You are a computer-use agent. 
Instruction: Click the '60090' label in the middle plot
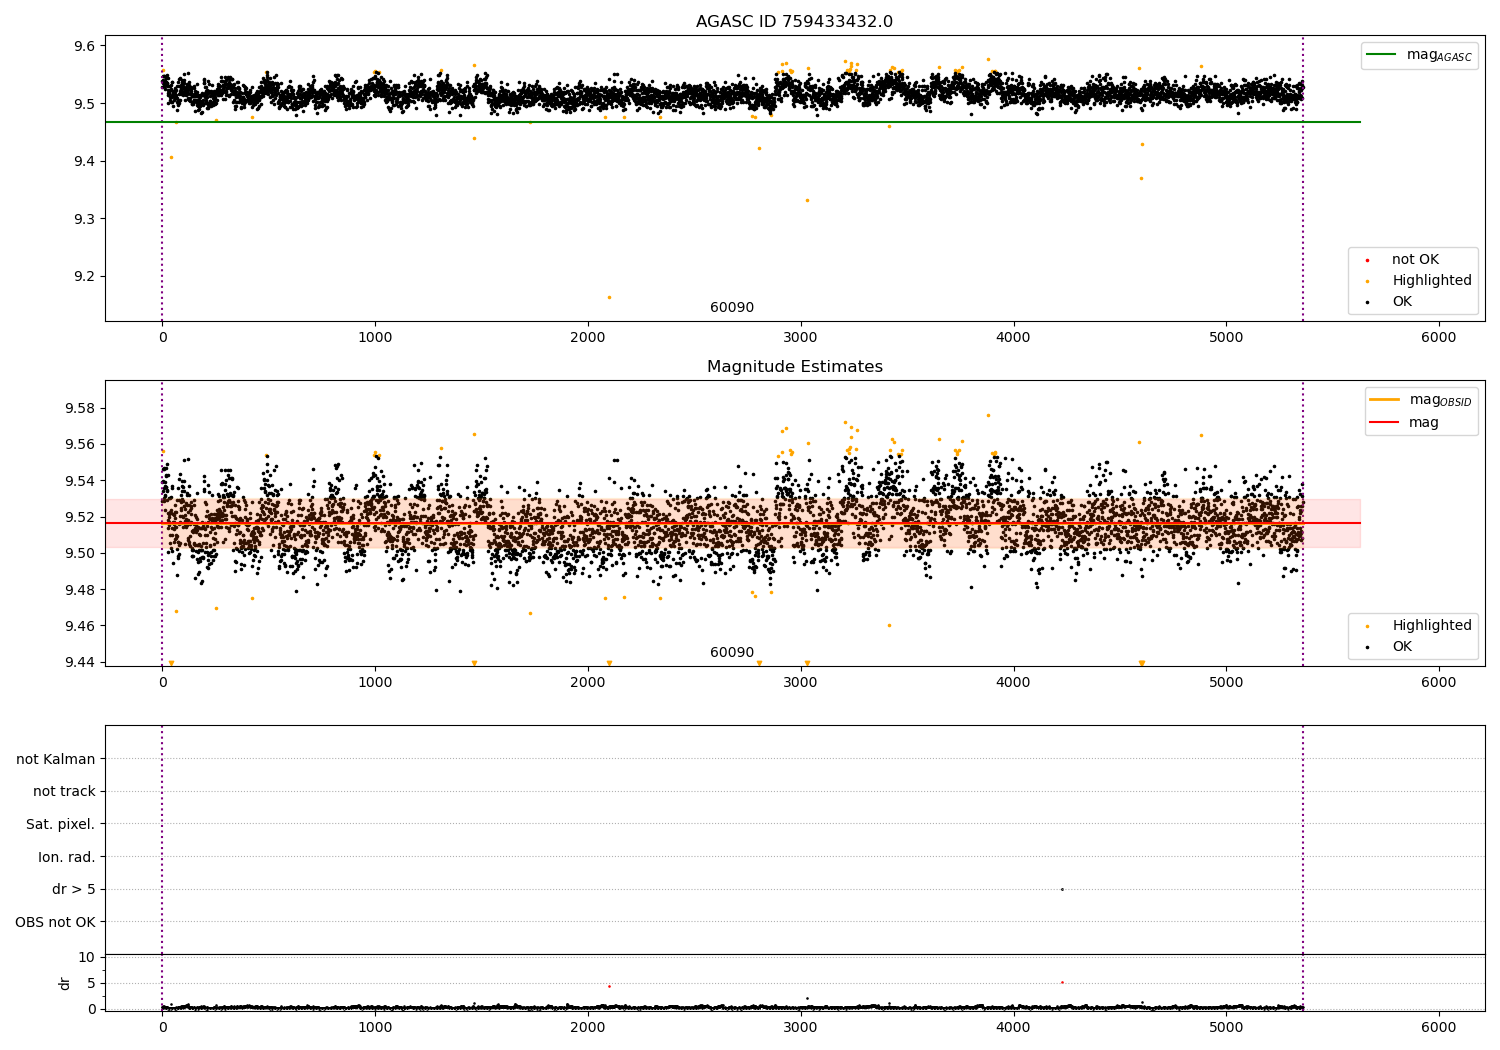click(x=732, y=653)
